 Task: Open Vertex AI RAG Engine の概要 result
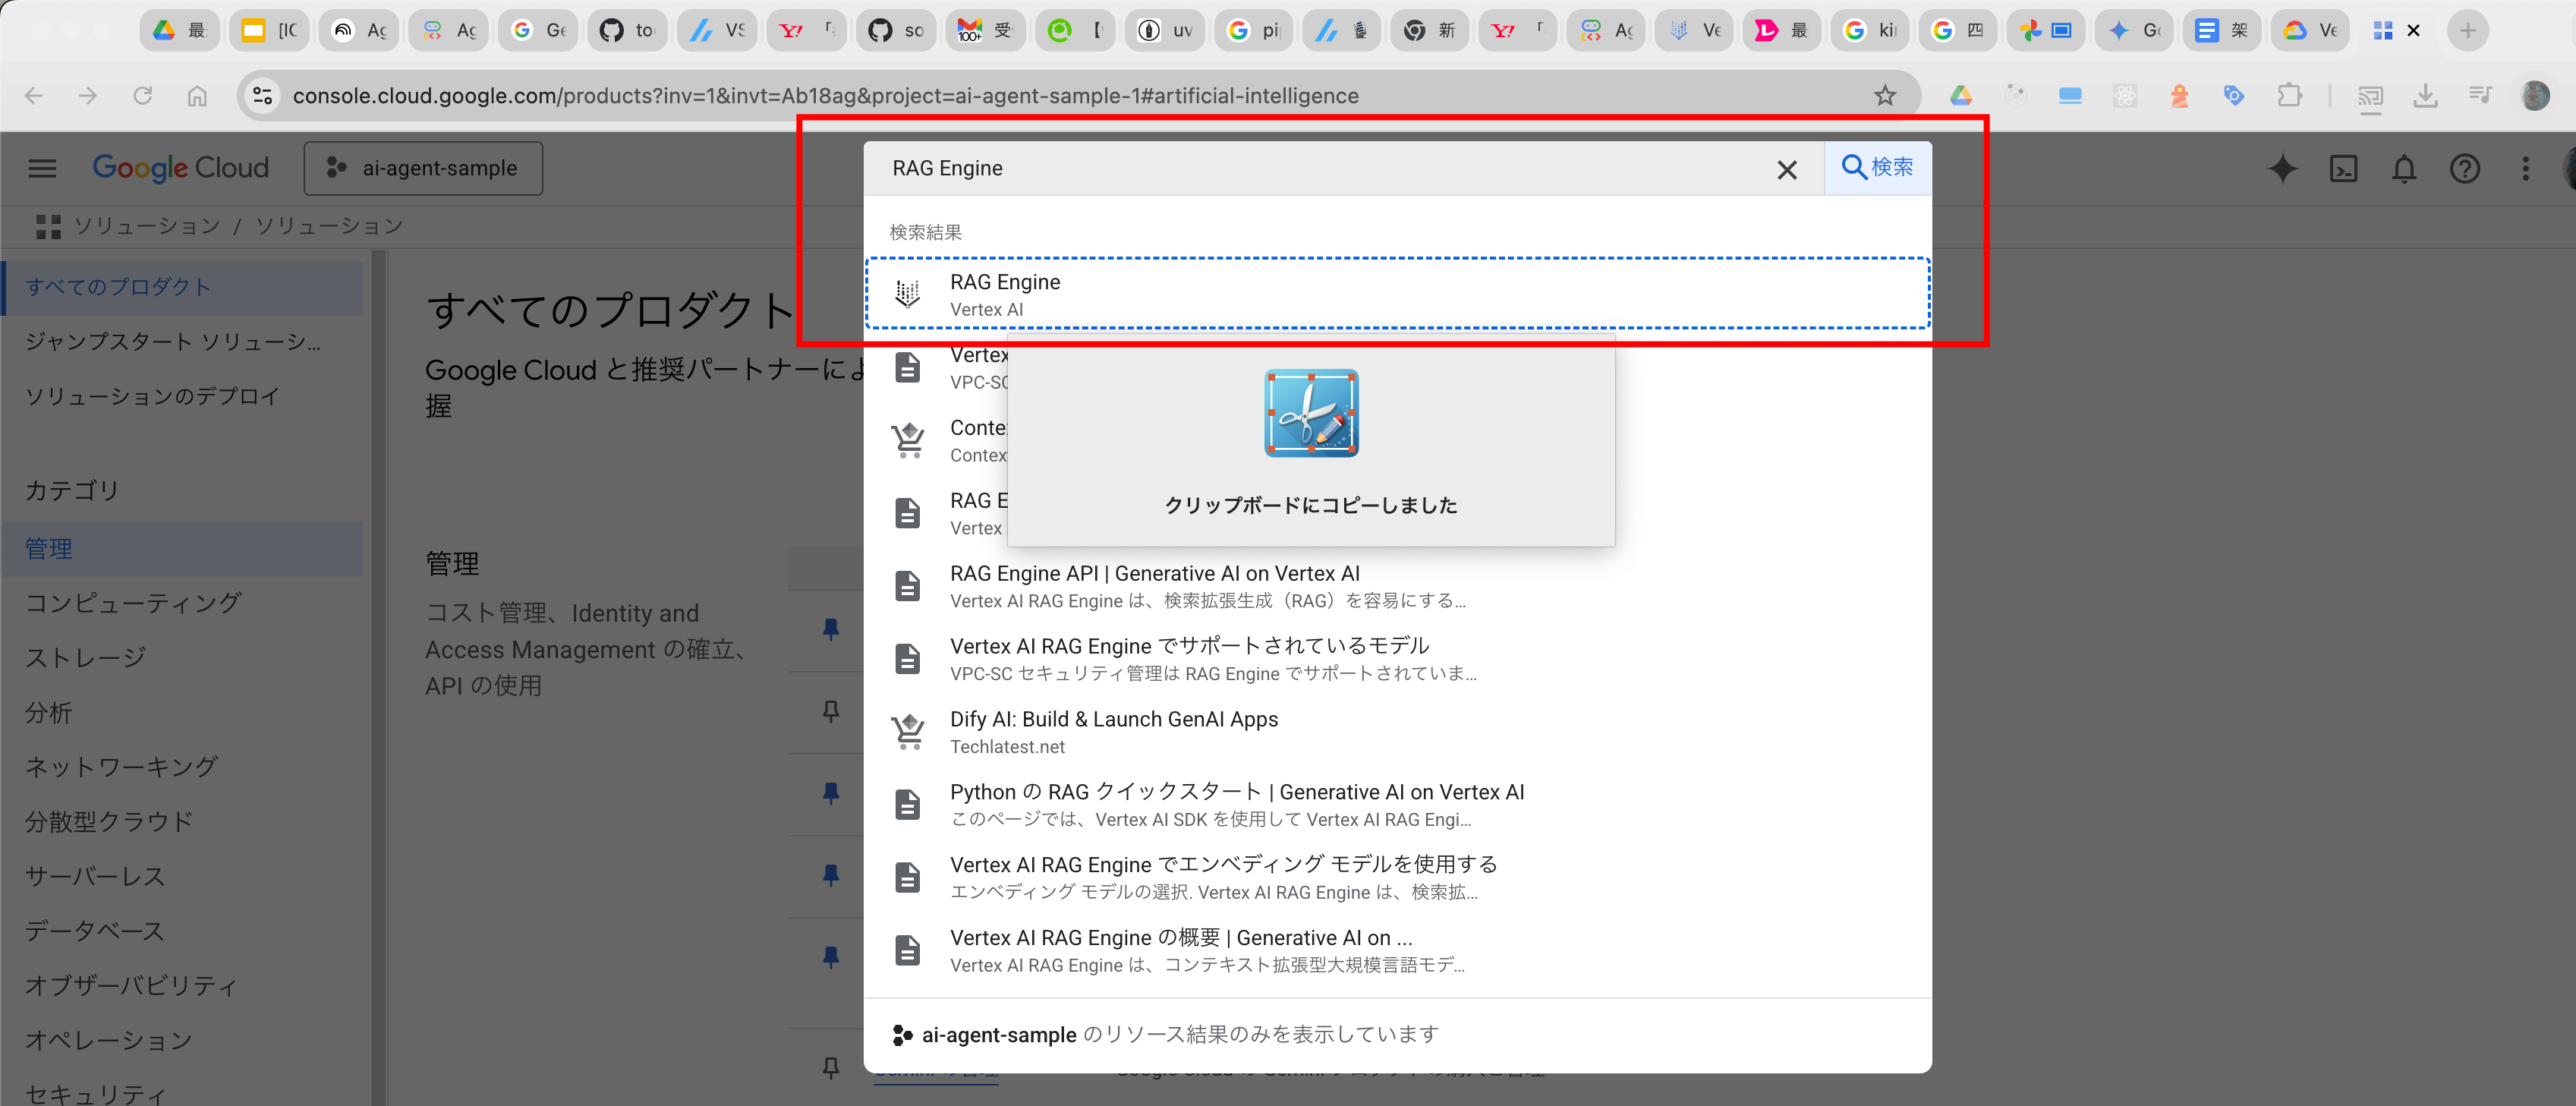[1397, 950]
